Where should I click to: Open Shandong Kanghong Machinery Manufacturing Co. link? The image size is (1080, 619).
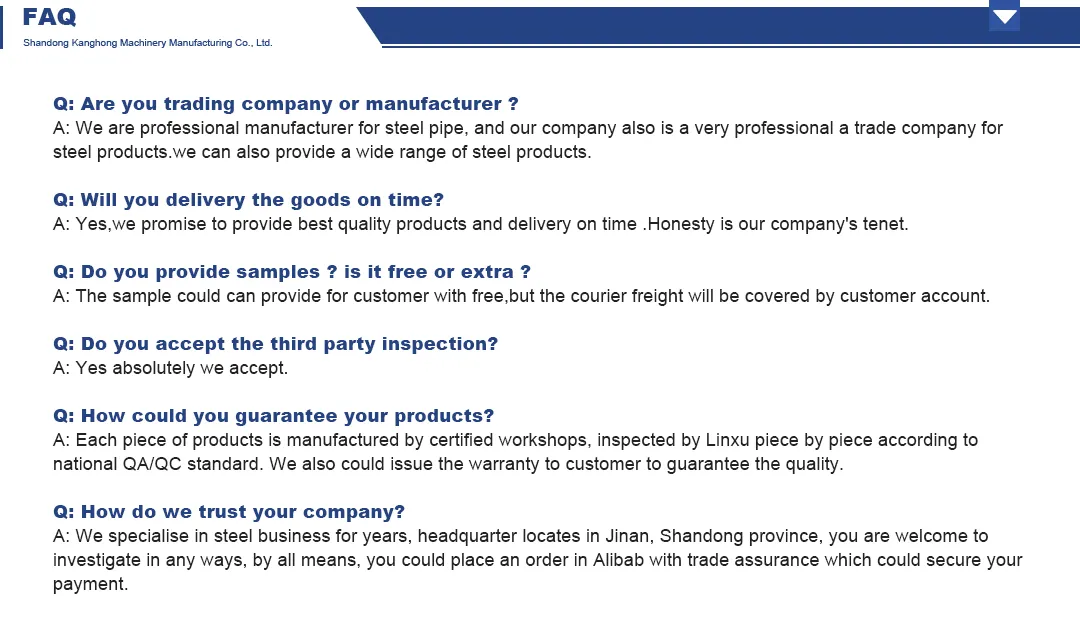pyautogui.click(x=147, y=43)
